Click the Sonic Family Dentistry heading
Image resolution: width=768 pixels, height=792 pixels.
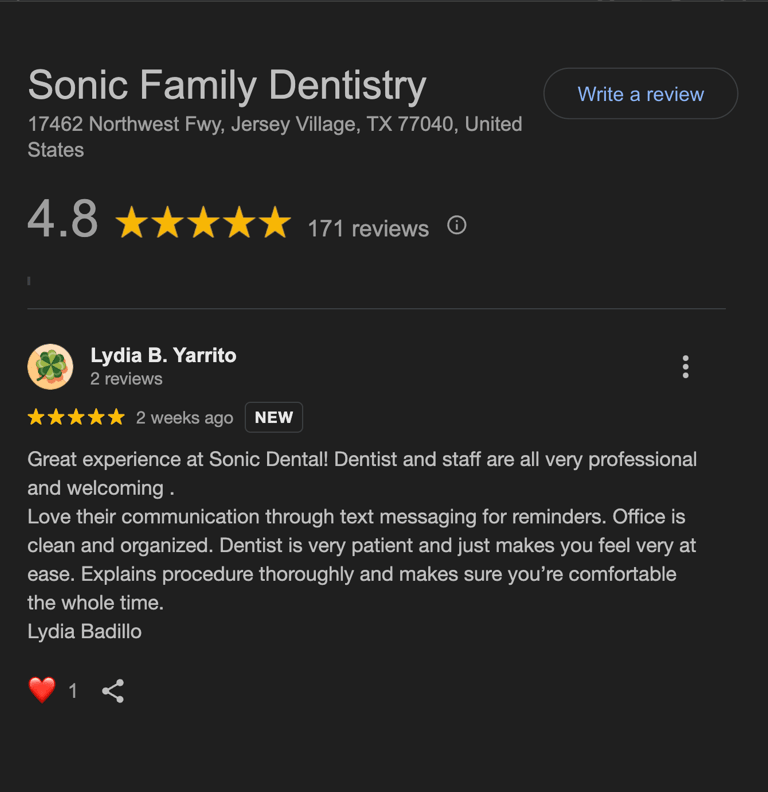(227, 86)
